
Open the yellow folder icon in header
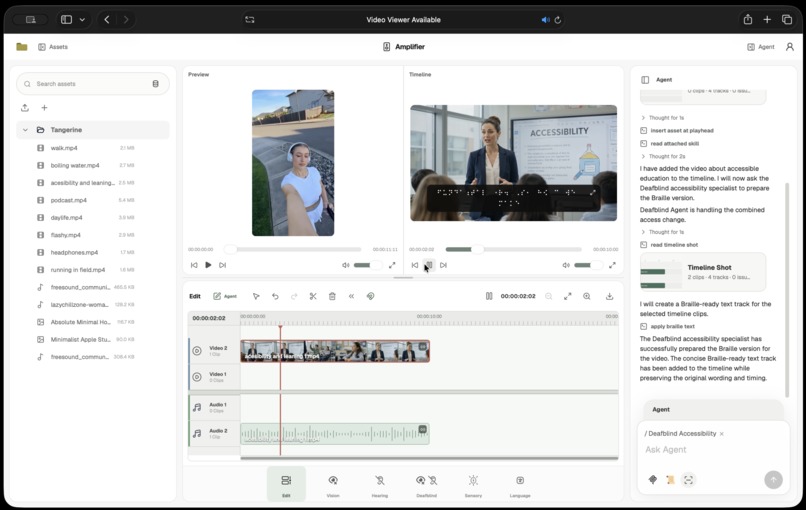(22, 47)
